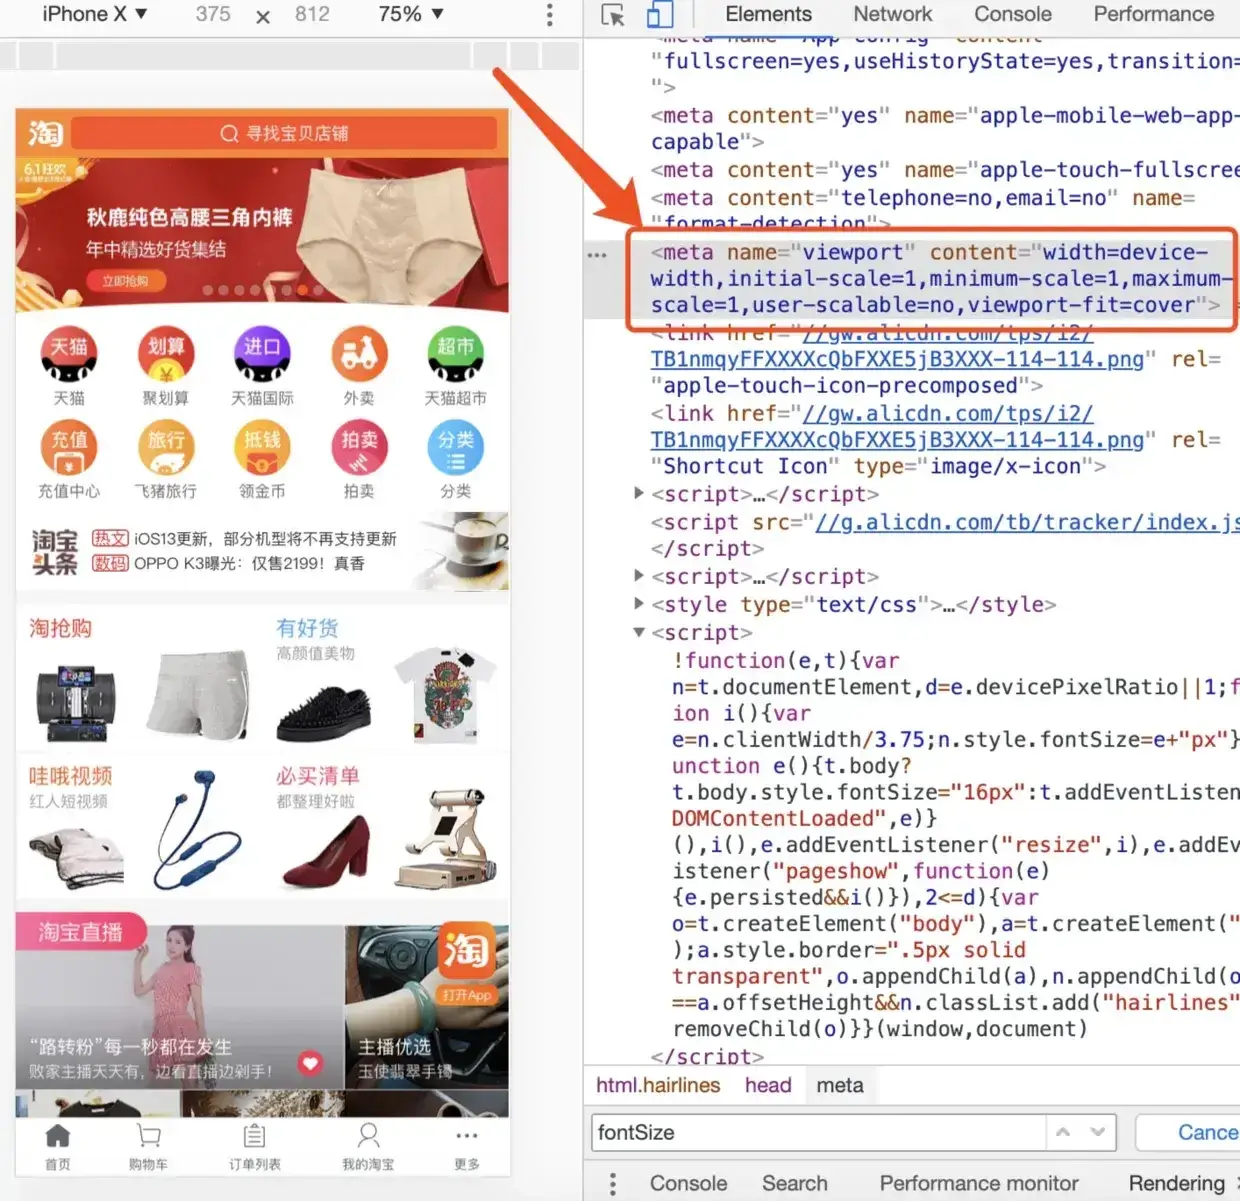The width and height of the screenshot is (1240, 1201).
Task: Go to next search result arrow
Action: point(1097,1132)
